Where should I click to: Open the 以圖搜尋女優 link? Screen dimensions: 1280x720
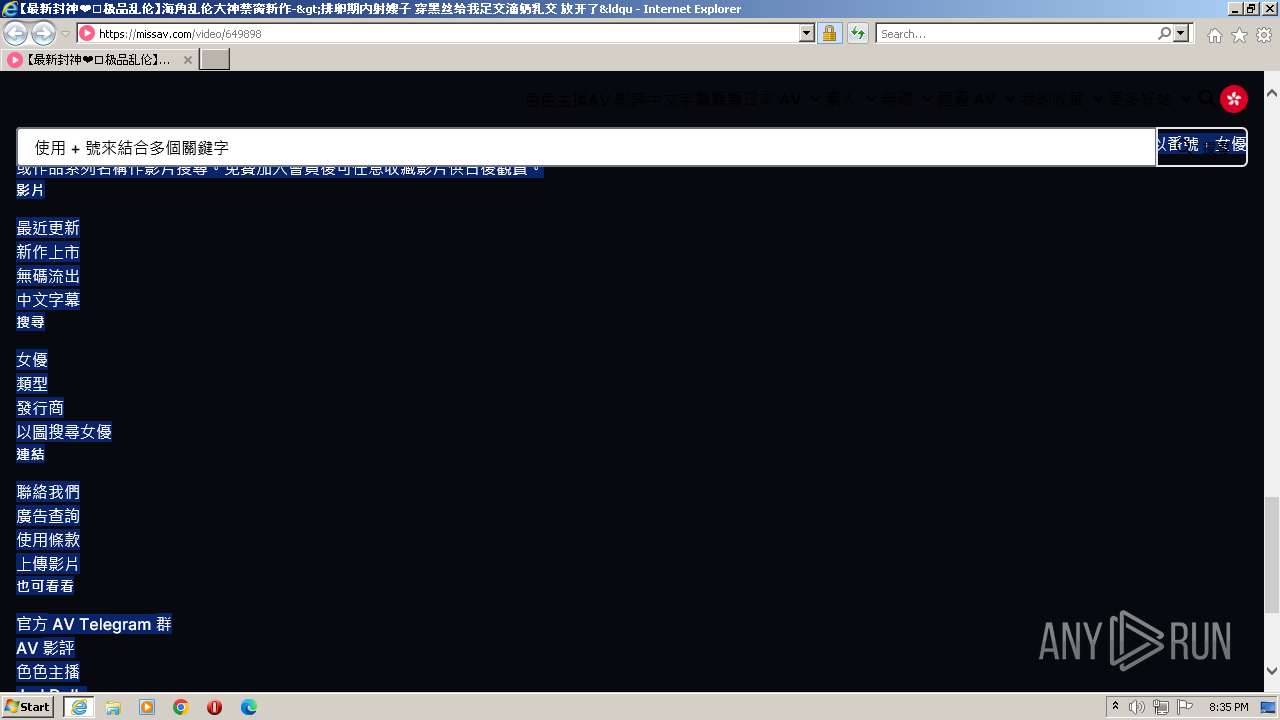pos(64,432)
